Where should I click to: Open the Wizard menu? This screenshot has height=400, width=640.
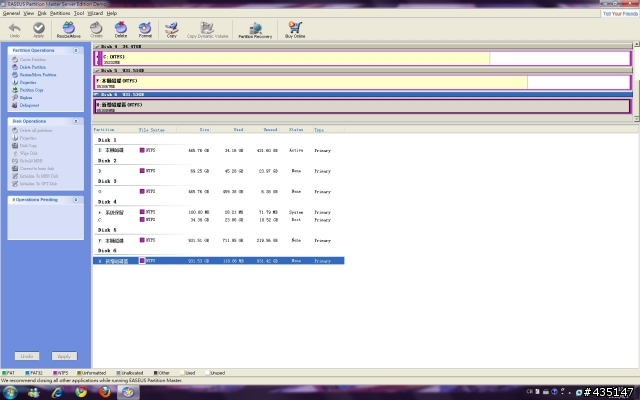pos(95,13)
